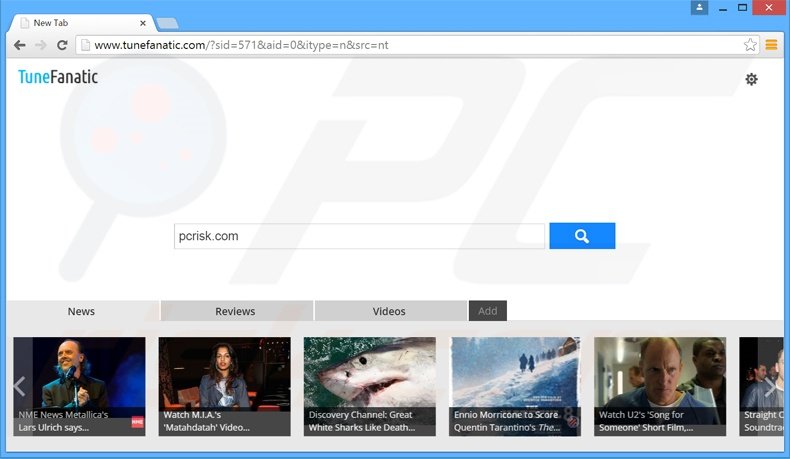Viewport: 790px width, 459px height.
Task: Open the M.I.A.'s Matahdatah video card
Action: point(225,386)
